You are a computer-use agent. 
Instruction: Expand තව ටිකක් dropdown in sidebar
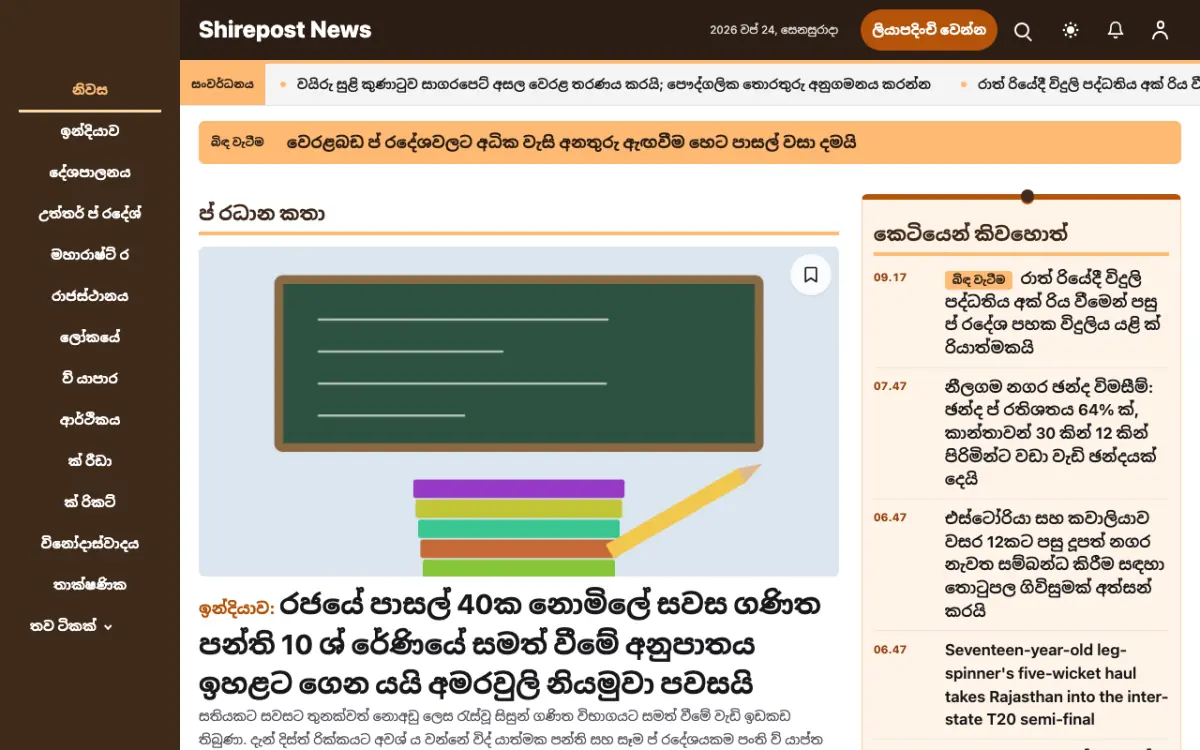coord(71,626)
